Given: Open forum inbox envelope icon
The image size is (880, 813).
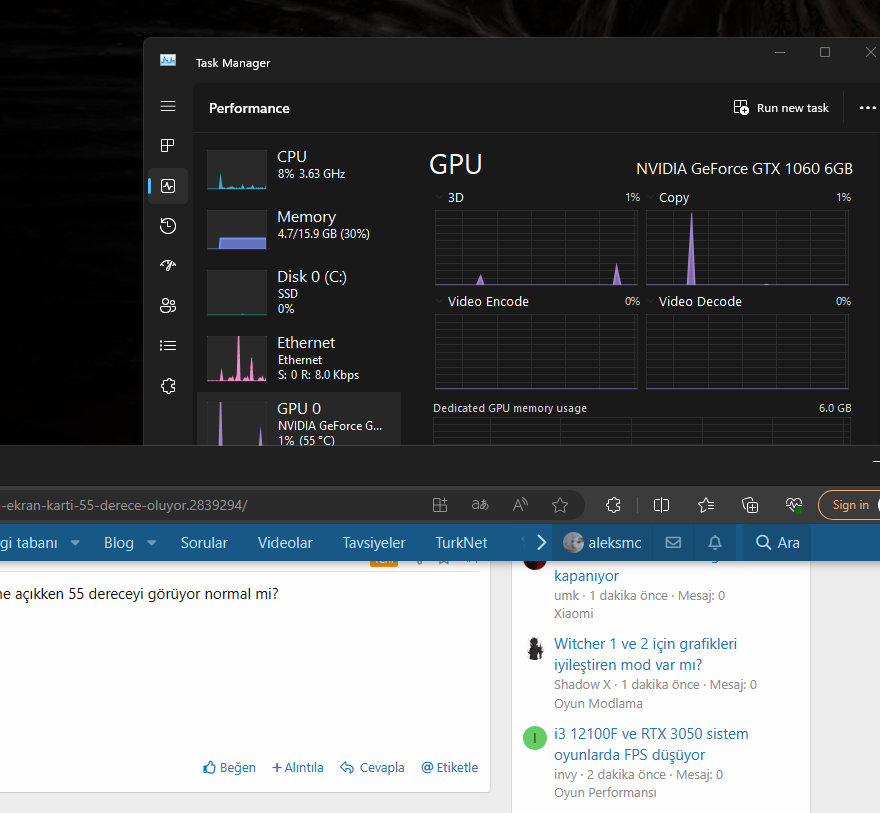Looking at the screenshot, I should (x=673, y=543).
